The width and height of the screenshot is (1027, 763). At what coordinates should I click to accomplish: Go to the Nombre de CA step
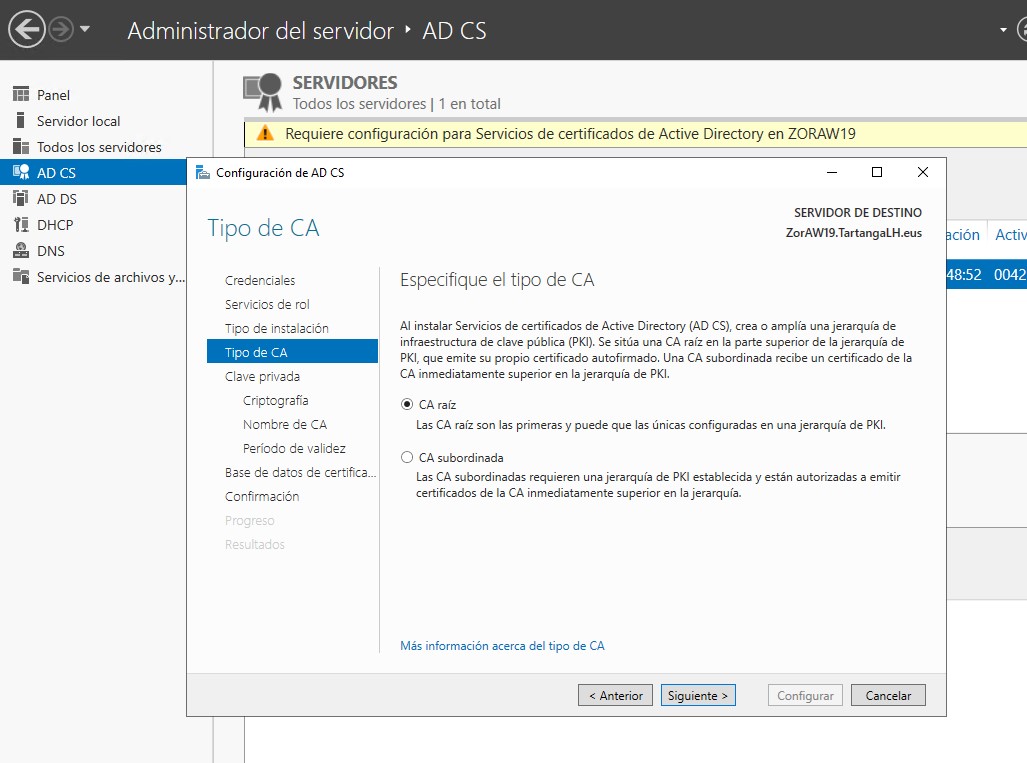pyautogui.click(x=284, y=424)
